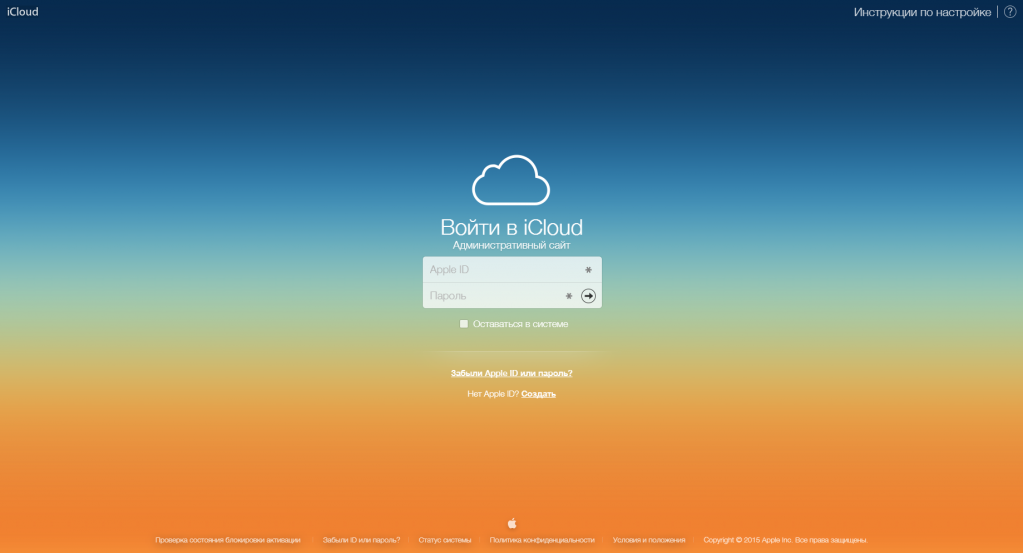Open "Забыли Apple ID или пароль?" link
This screenshot has width=1023, height=553.
512,373
